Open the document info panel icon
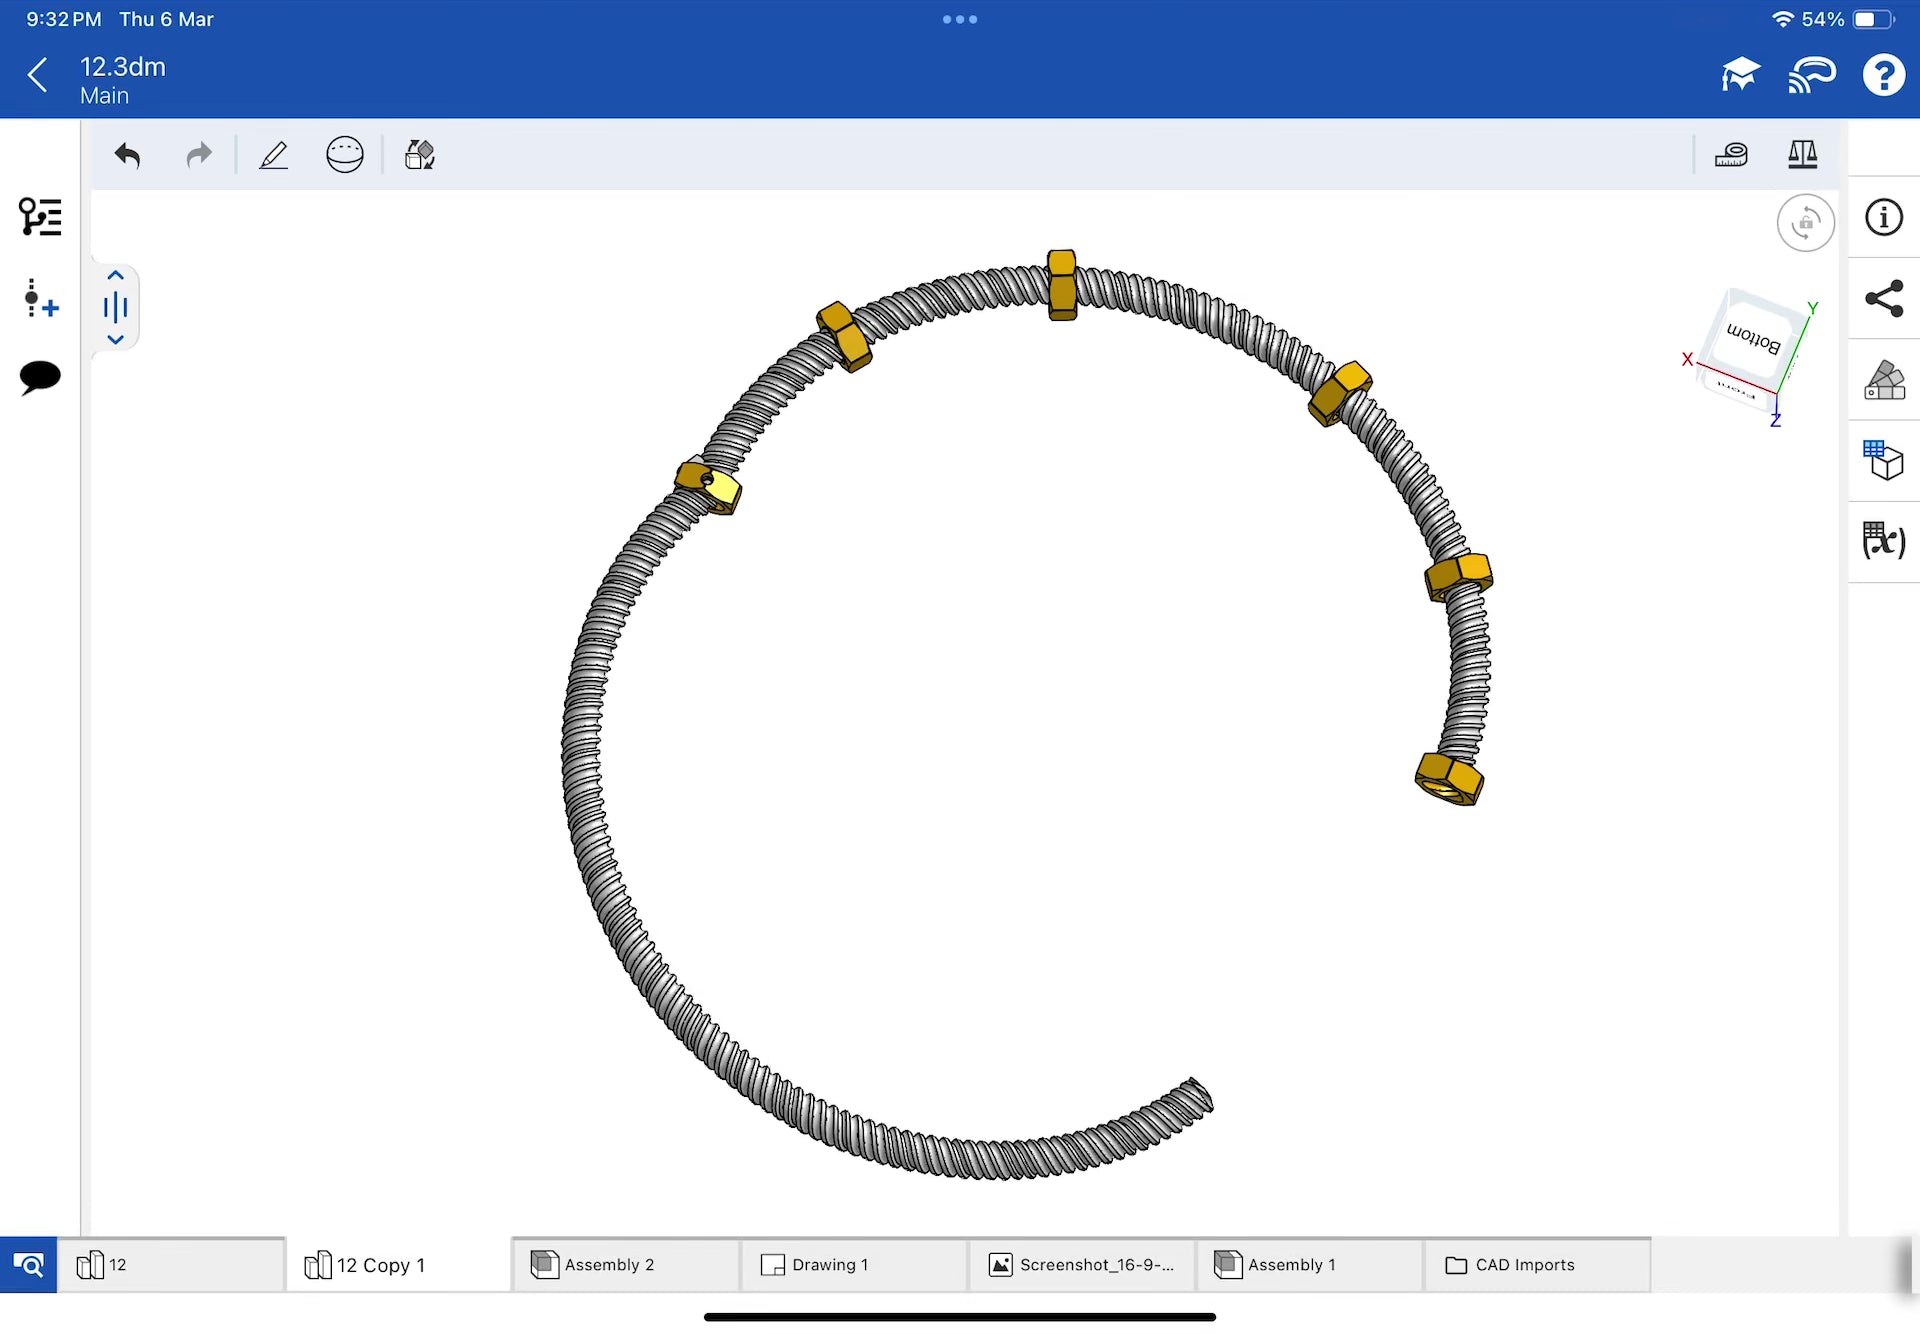The image size is (1920, 1334). pos(1884,217)
